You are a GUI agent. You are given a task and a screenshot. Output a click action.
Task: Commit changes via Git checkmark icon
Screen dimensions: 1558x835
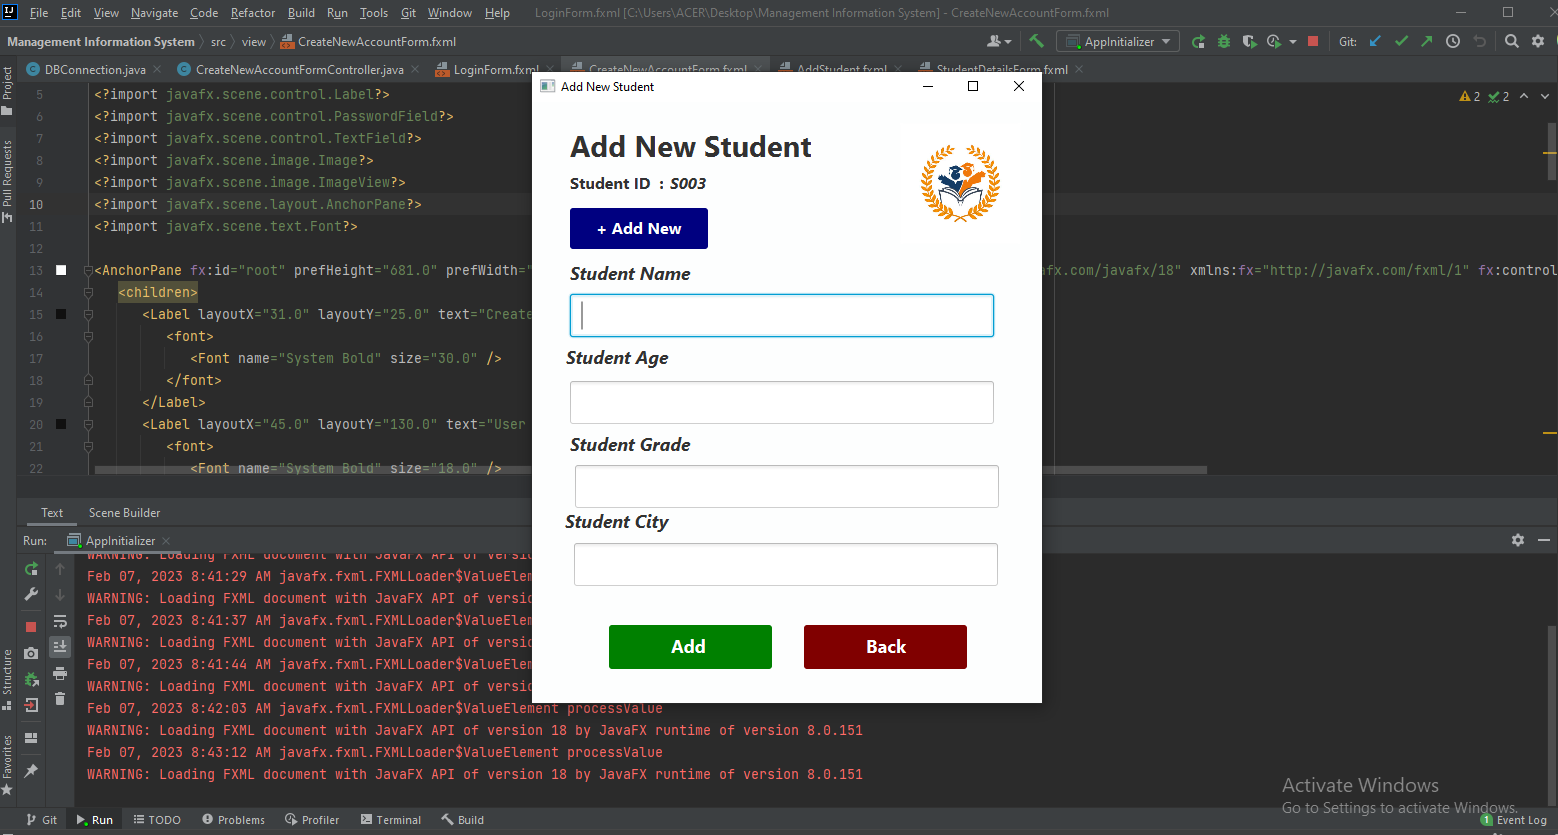1400,42
